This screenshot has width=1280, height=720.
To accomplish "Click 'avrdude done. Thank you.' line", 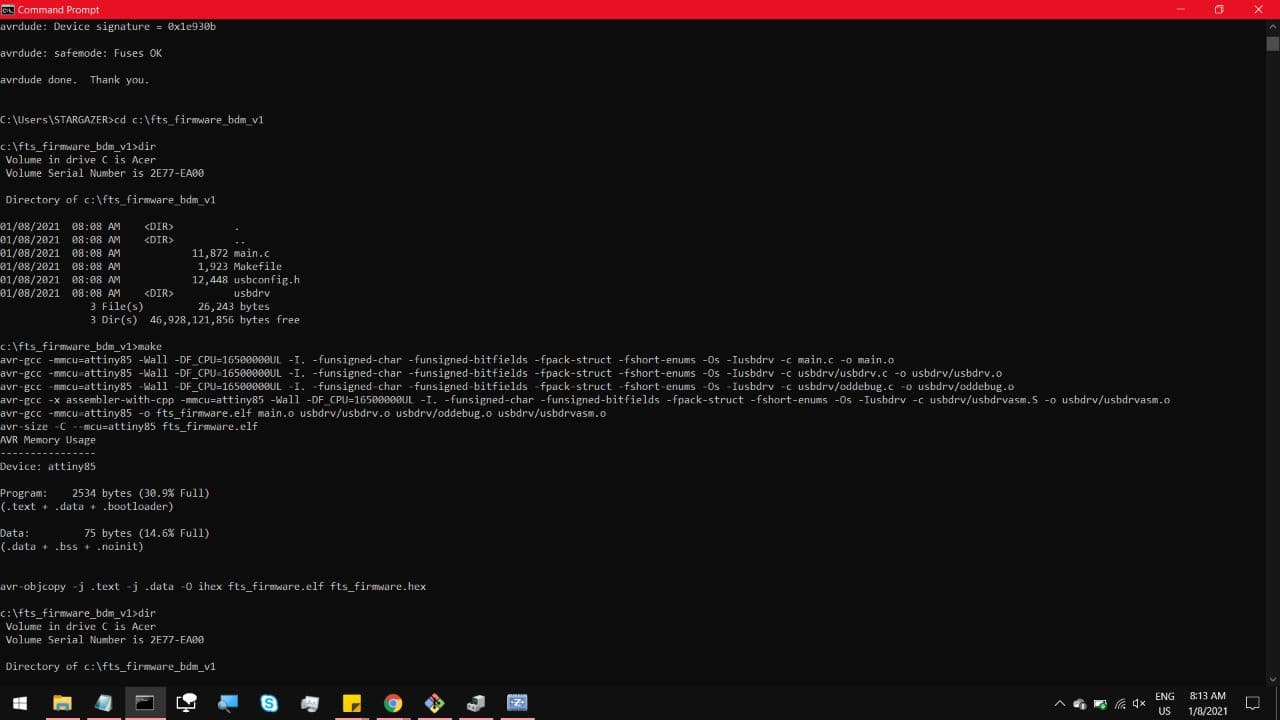I will tap(75, 80).
